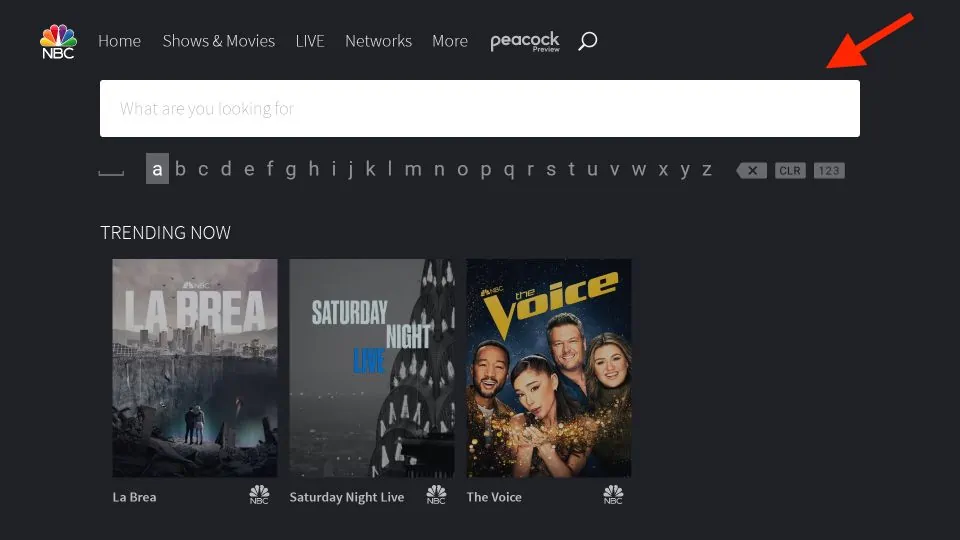Select the letter t key
960x540 pixels.
pyautogui.click(x=571, y=169)
